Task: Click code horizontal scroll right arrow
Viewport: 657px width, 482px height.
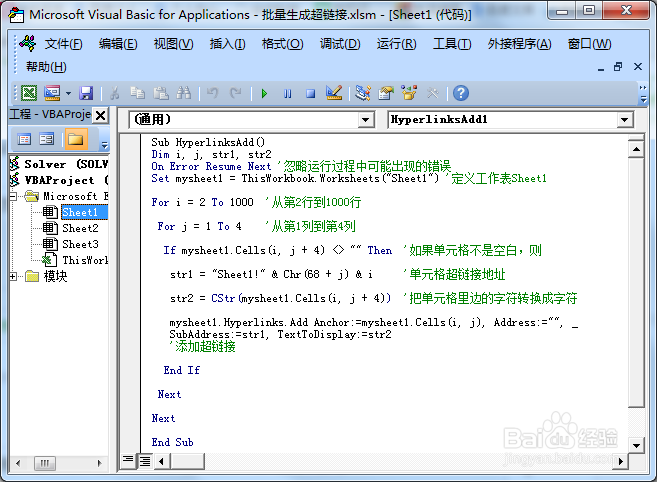Action: click(621, 461)
